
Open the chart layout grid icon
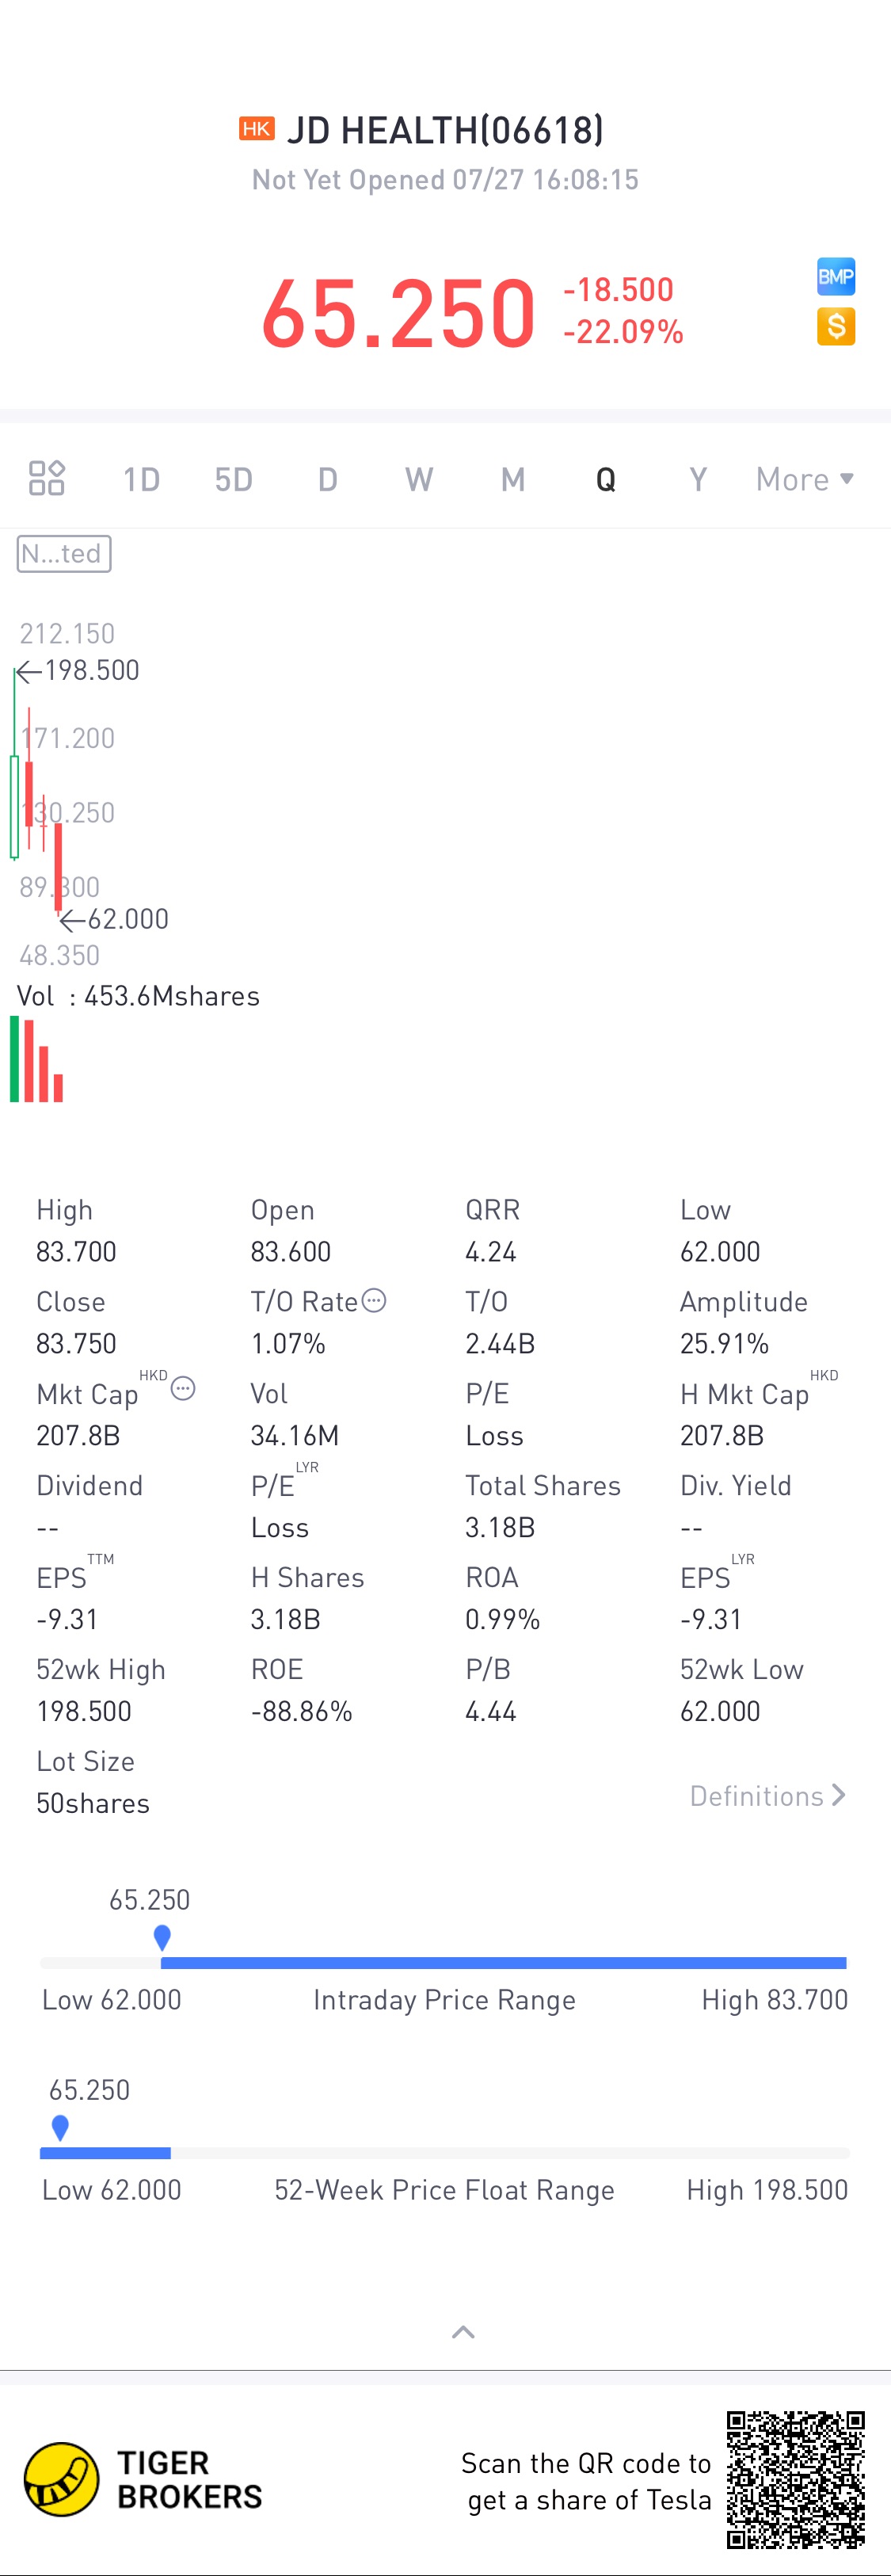(47, 478)
